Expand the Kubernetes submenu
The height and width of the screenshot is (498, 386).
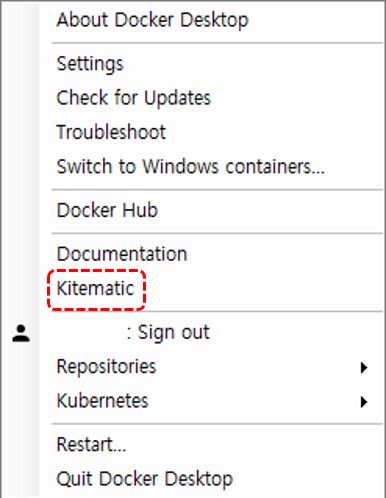coord(212,401)
